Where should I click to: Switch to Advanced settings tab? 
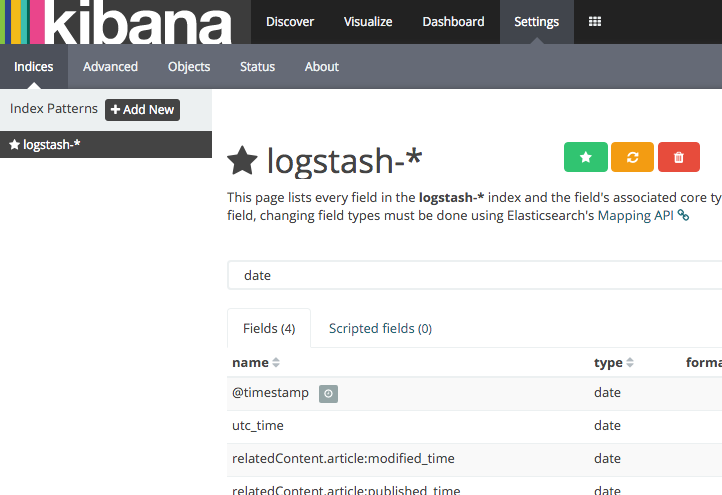point(110,66)
